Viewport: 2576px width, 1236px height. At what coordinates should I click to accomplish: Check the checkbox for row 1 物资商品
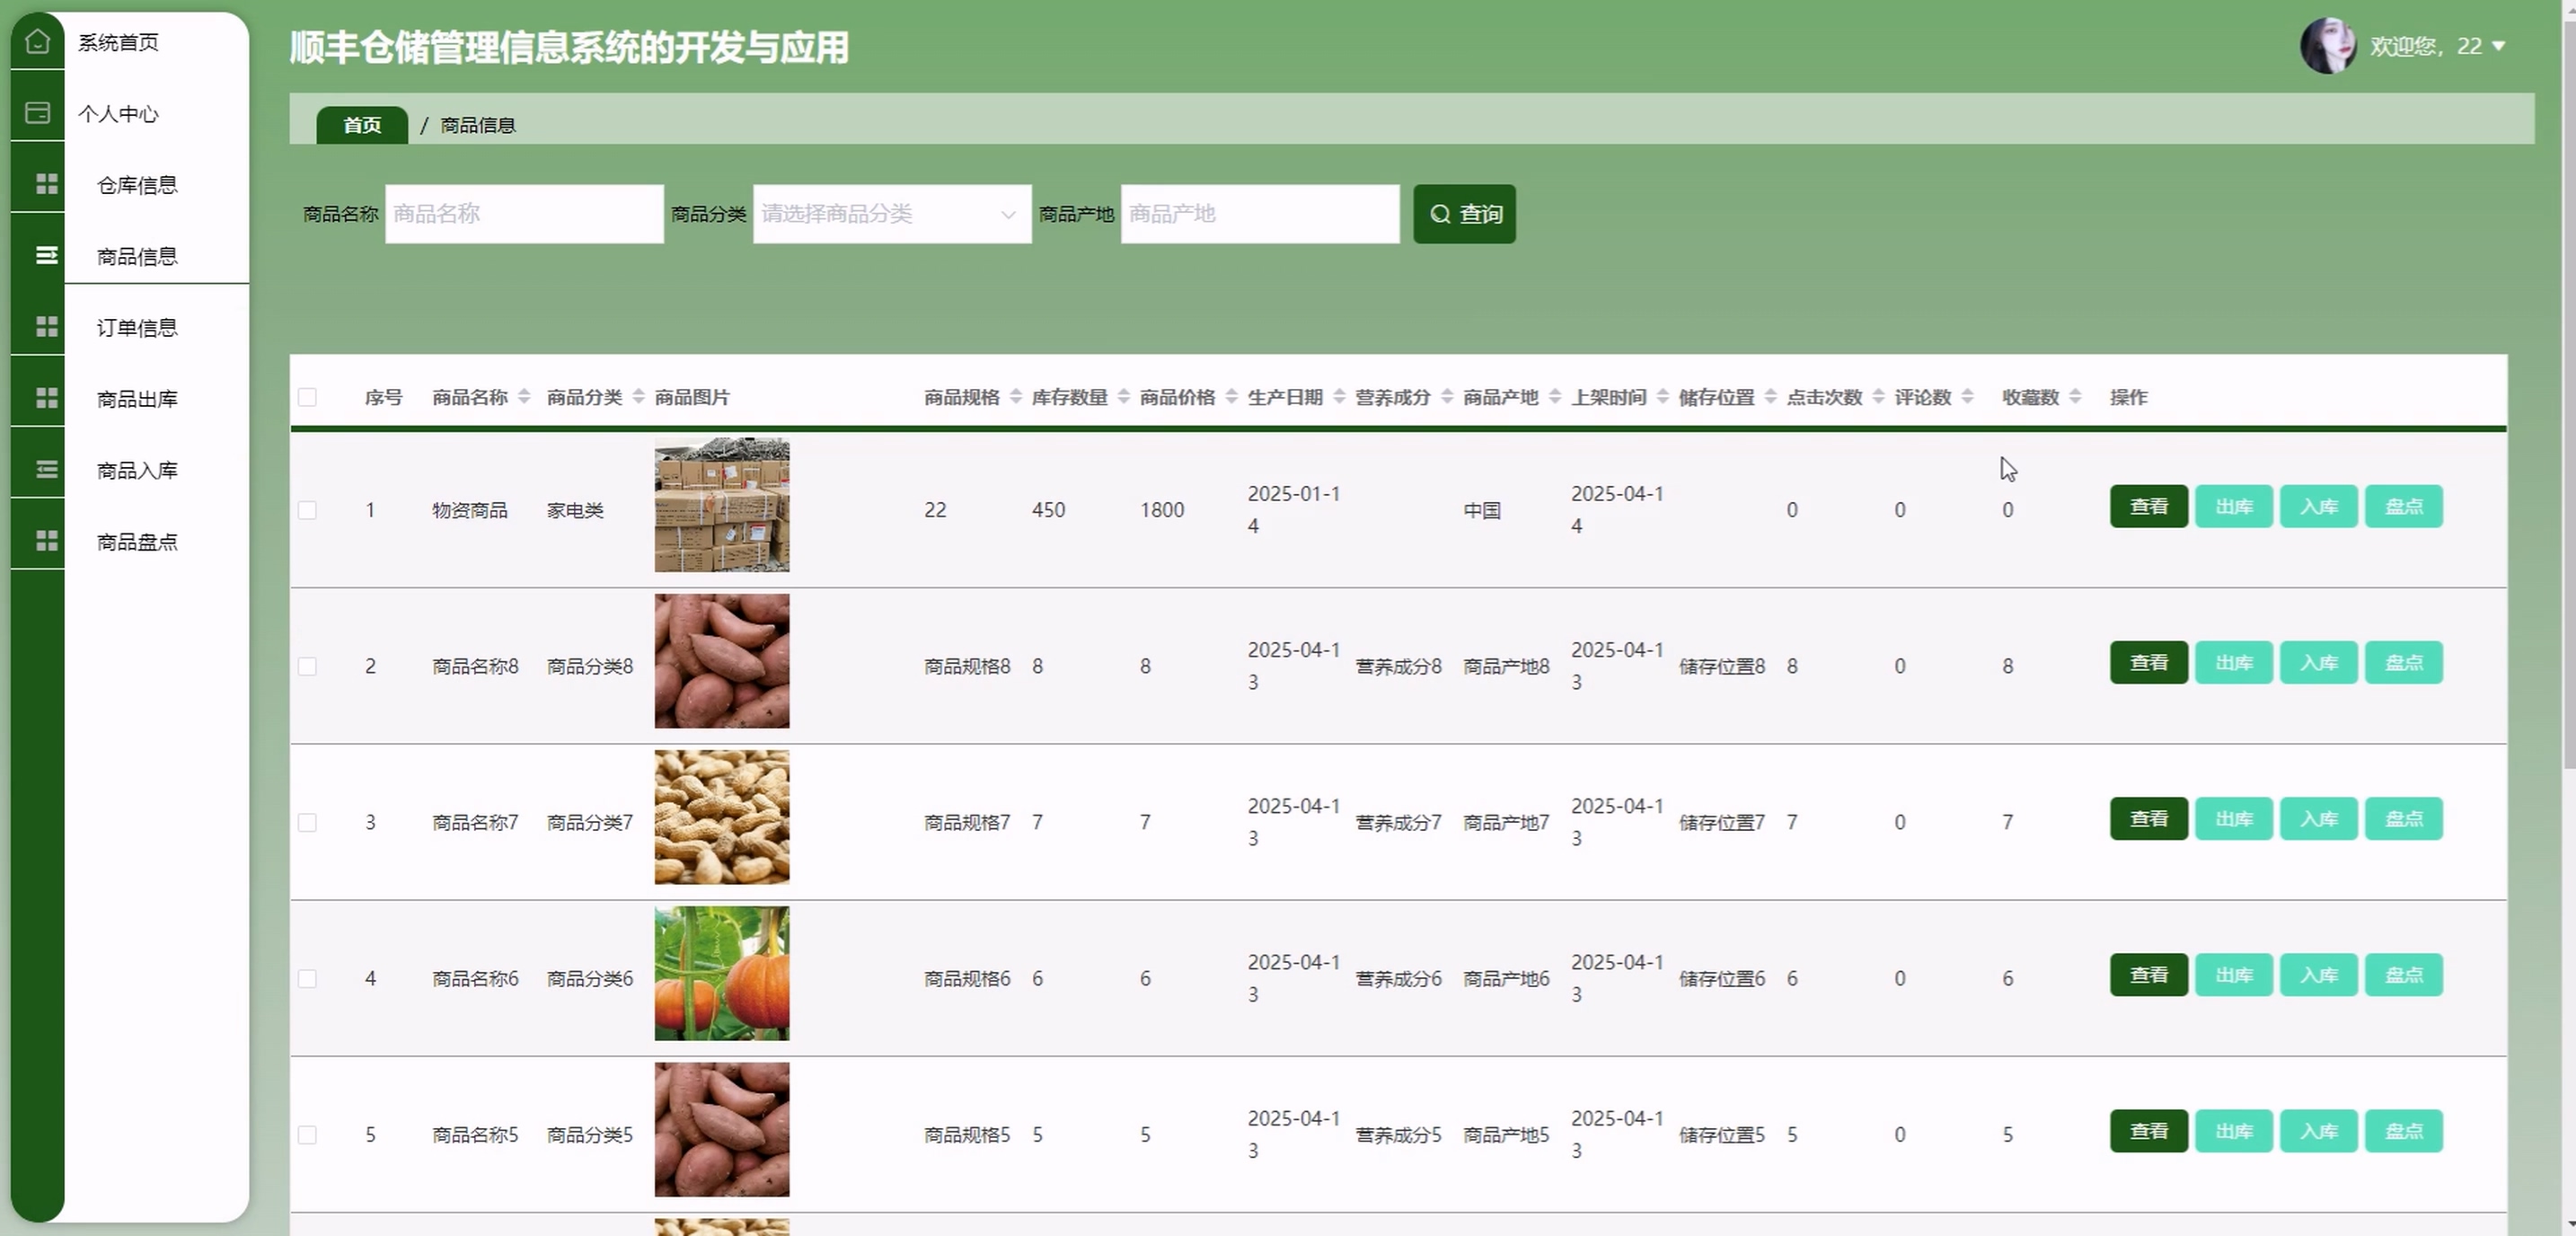(307, 510)
